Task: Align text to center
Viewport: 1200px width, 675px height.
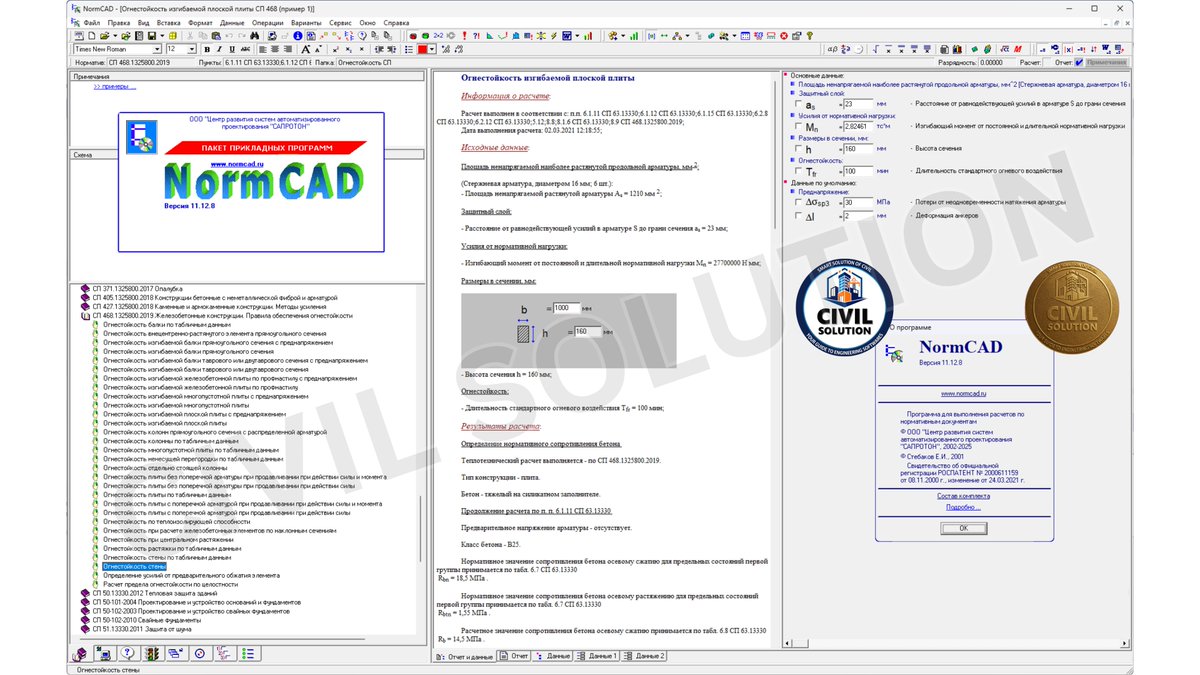Action: 275,49
